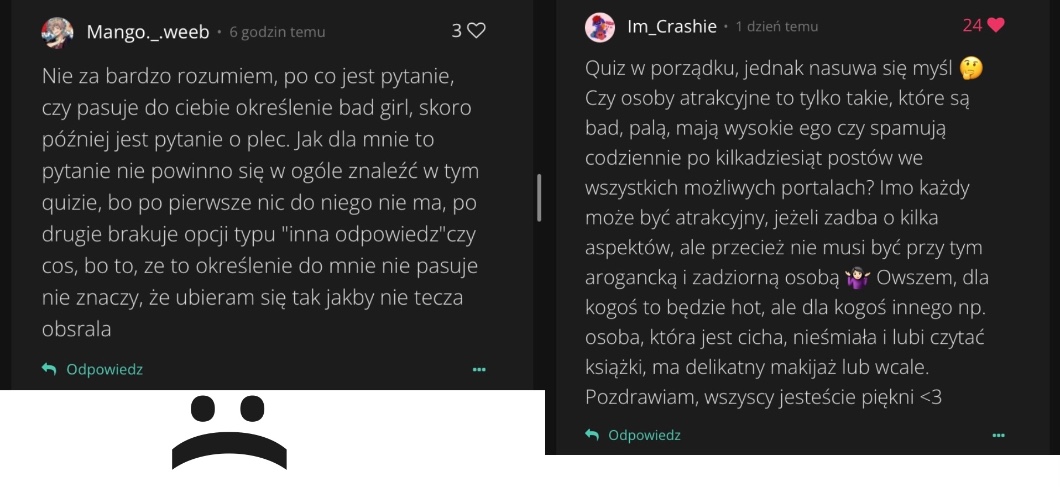Click the '6 godzin temu' timestamp

[x=277, y=32]
